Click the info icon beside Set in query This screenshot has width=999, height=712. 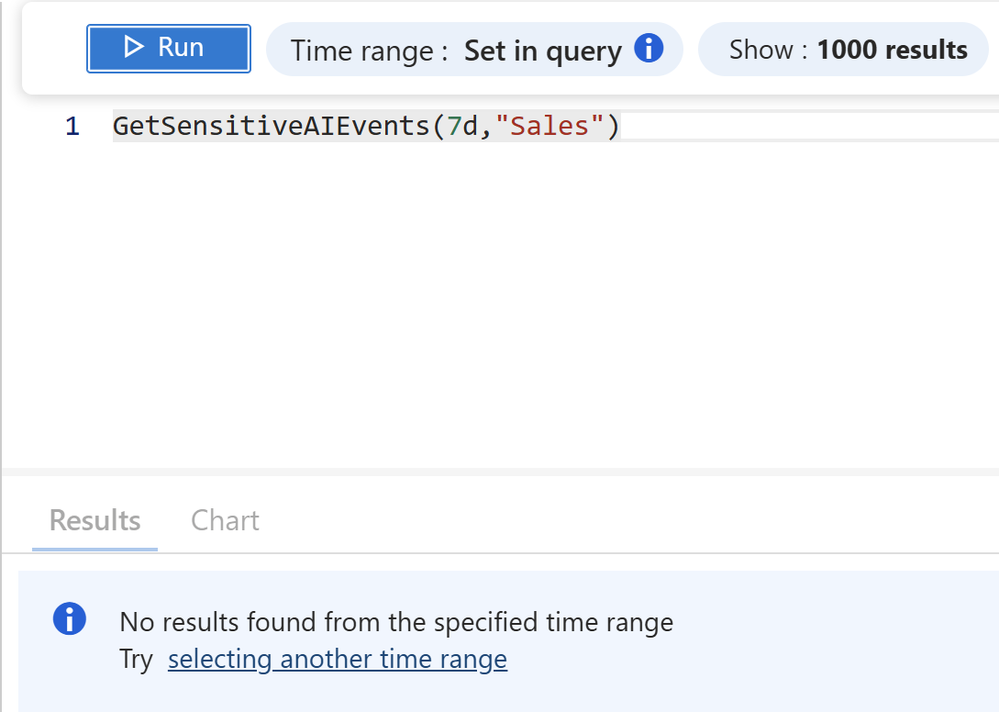[649, 48]
